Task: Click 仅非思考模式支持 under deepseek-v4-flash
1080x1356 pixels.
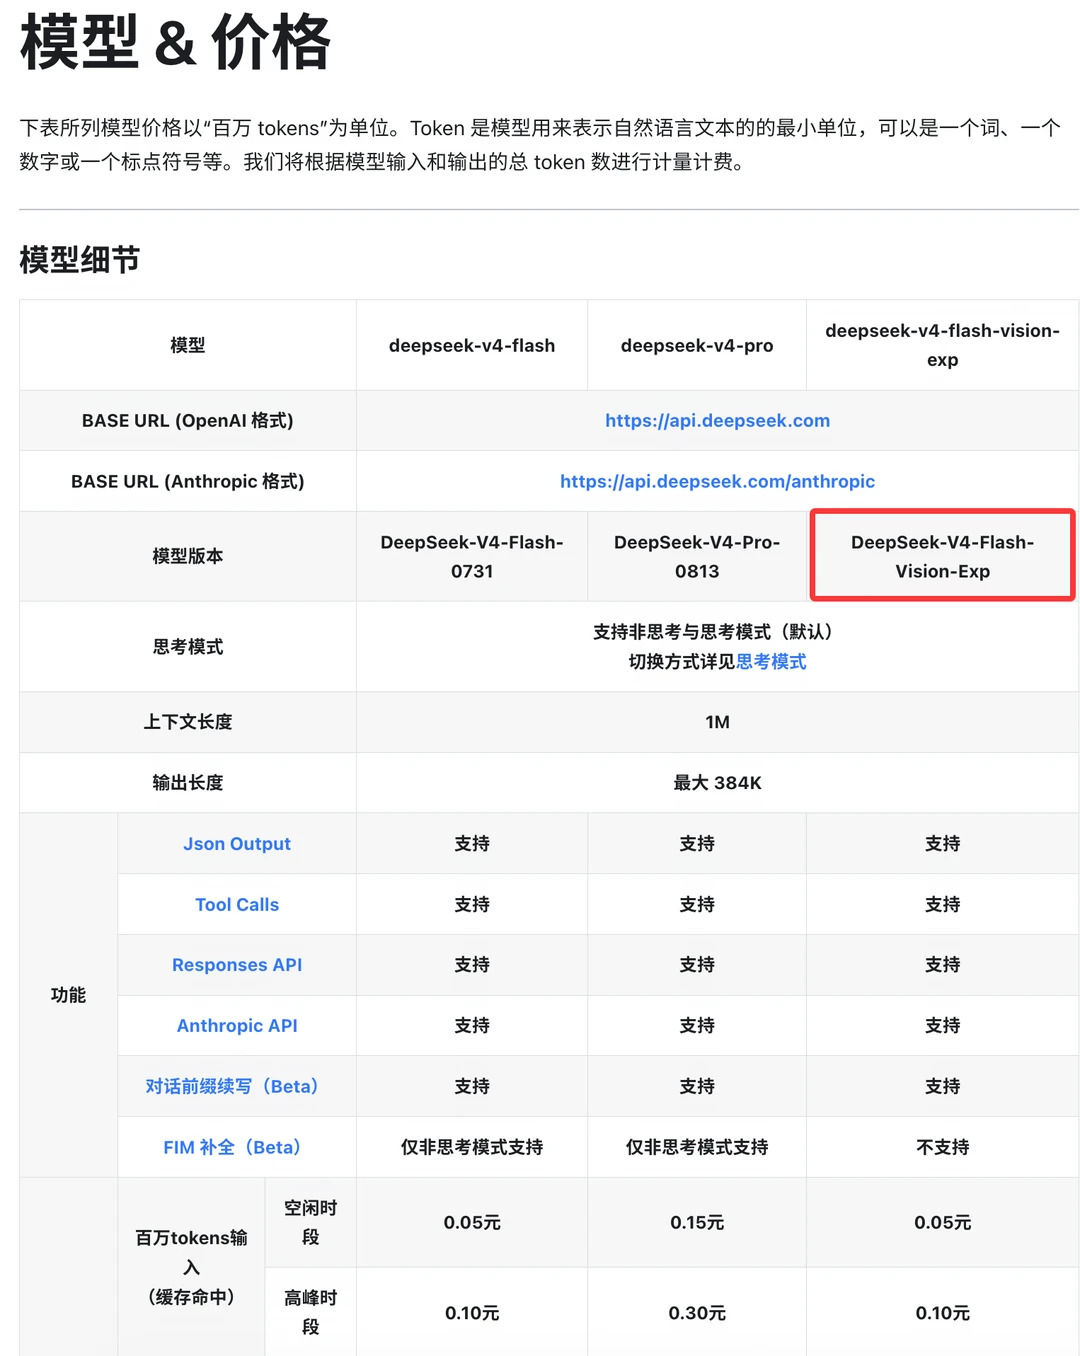Action: (x=472, y=1148)
